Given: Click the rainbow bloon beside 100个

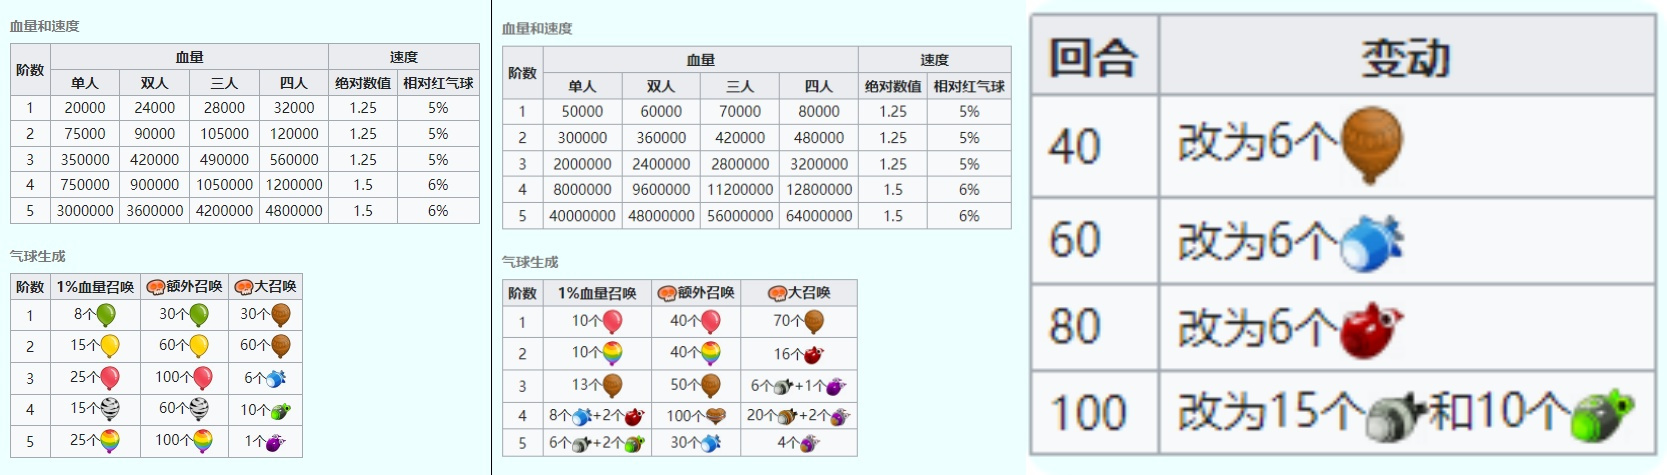Looking at the screenshot, I should [x=202, y=441].
